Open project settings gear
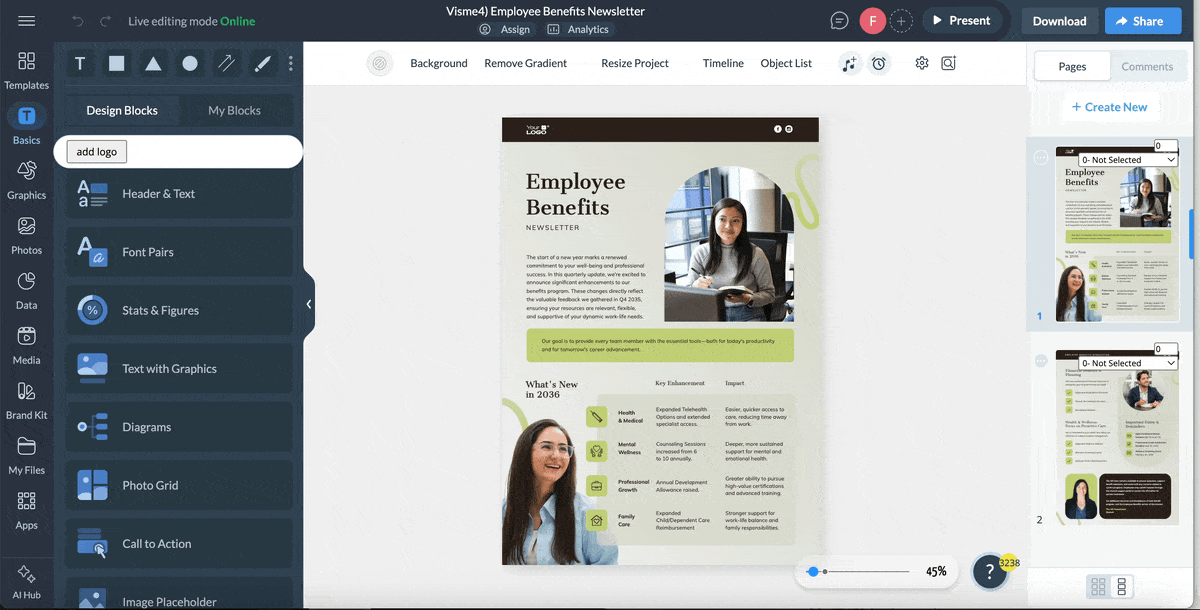The height and width of the screenshot is (610, 1200). tap(922, 63)
